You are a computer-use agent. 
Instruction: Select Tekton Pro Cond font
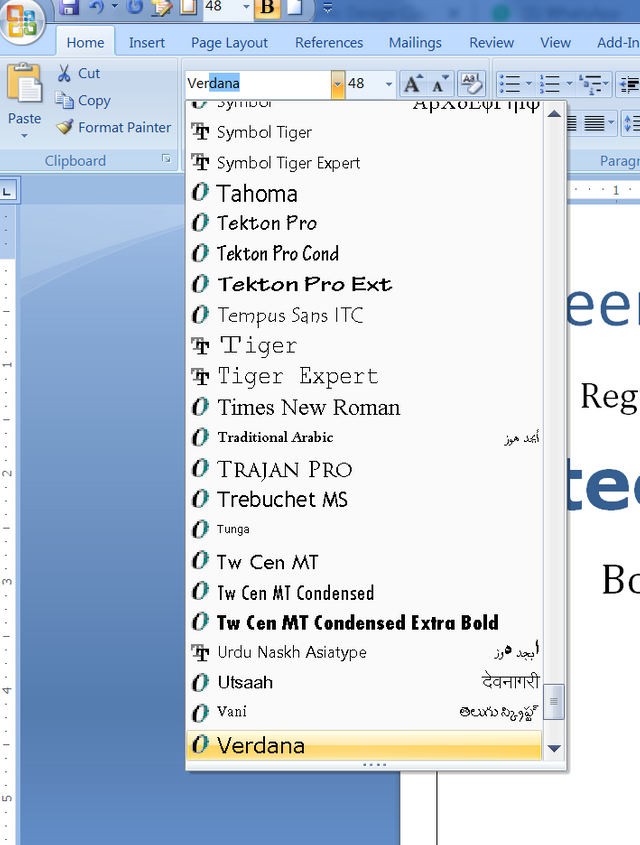coord(364,253)
